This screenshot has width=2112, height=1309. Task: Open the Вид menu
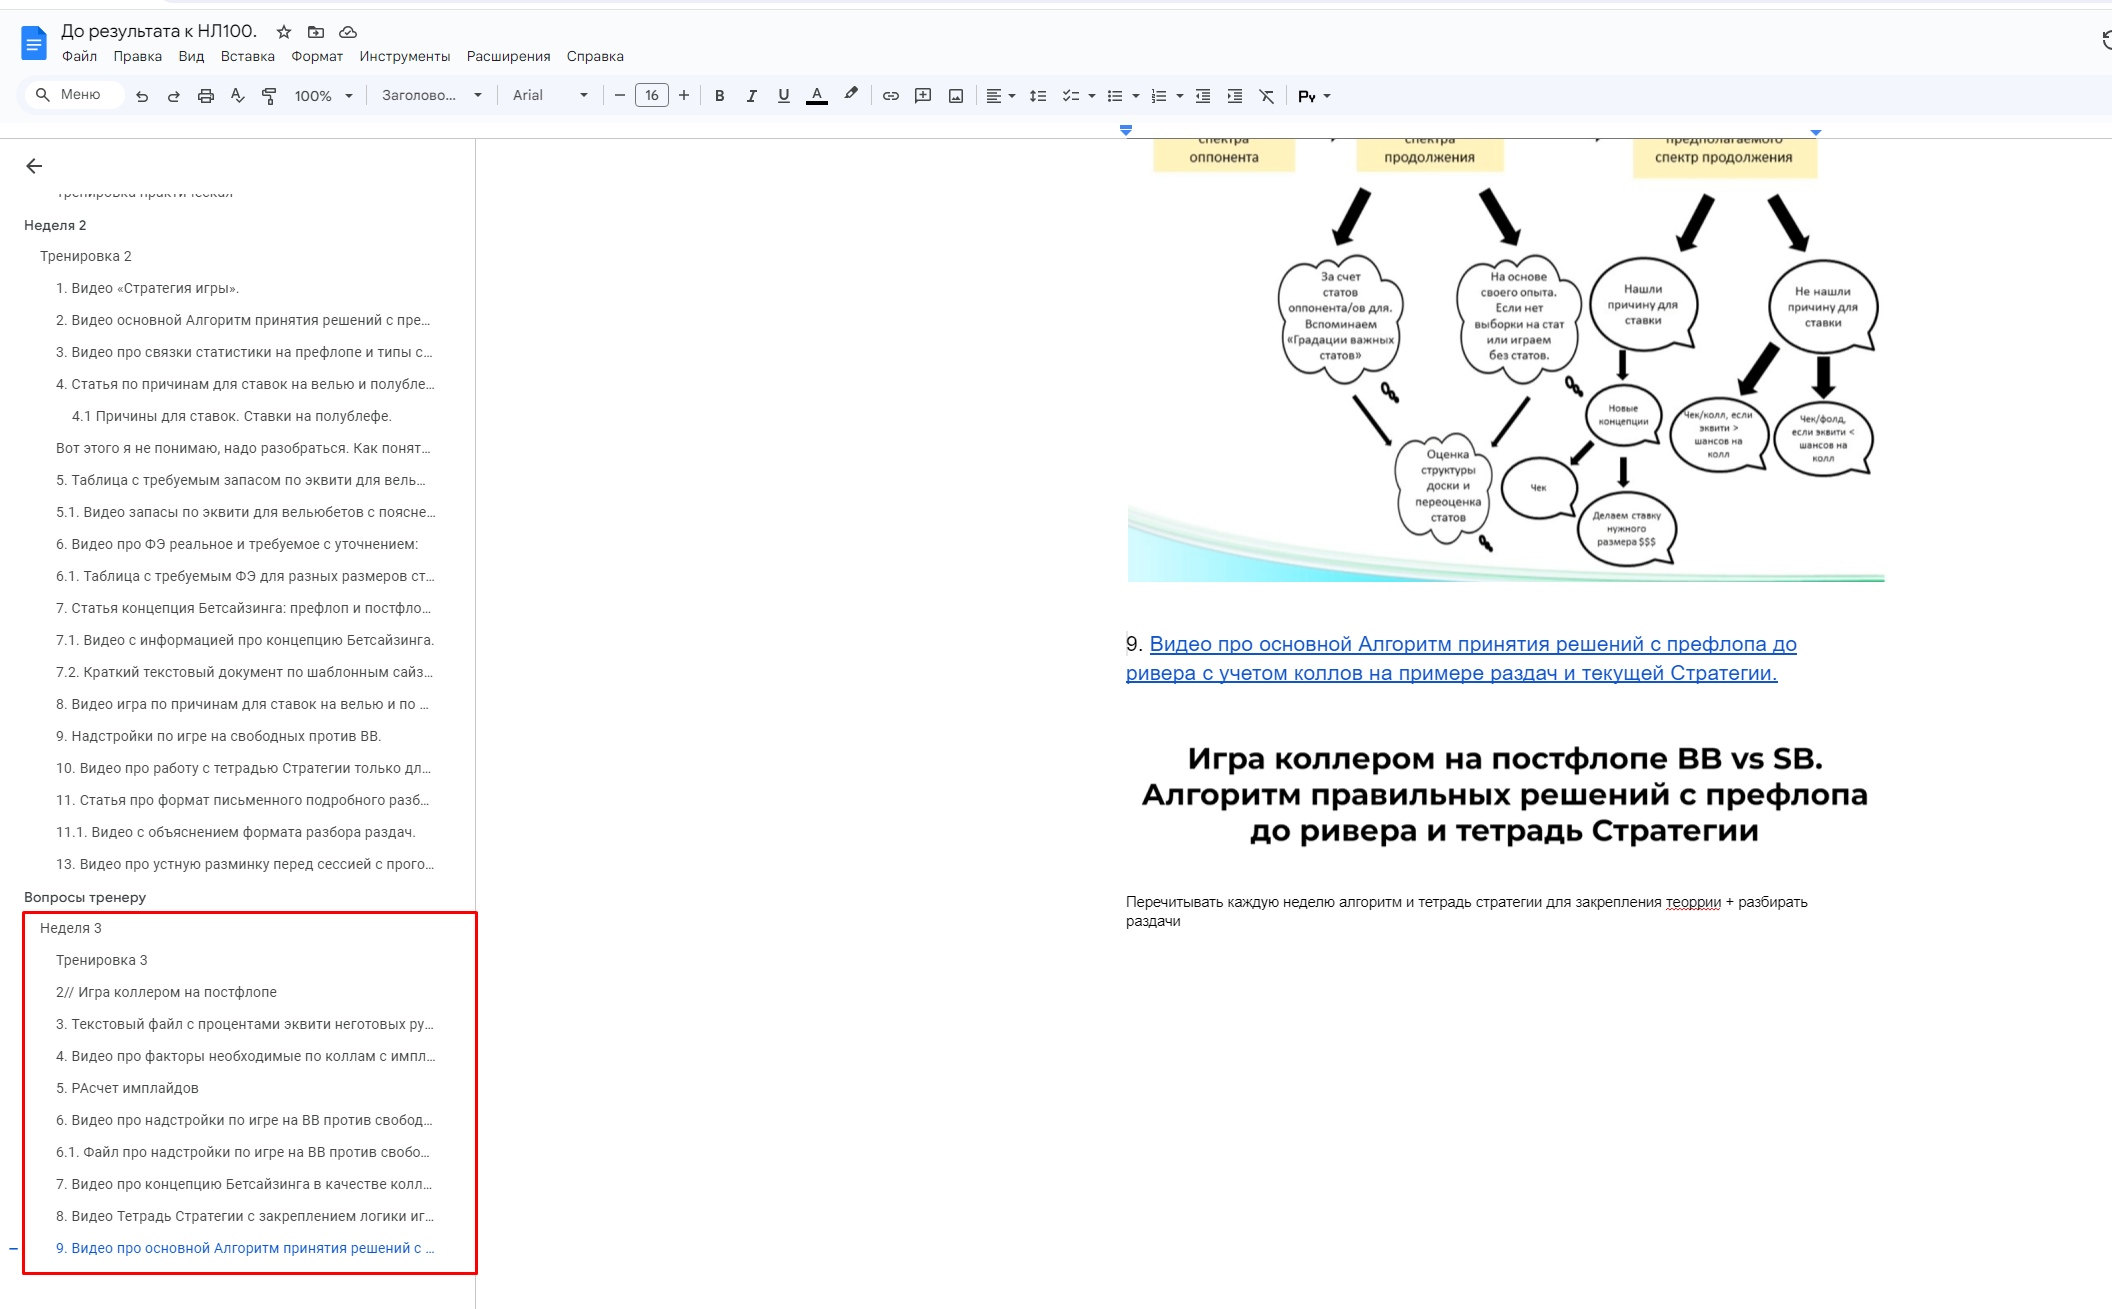coord(191,56)
